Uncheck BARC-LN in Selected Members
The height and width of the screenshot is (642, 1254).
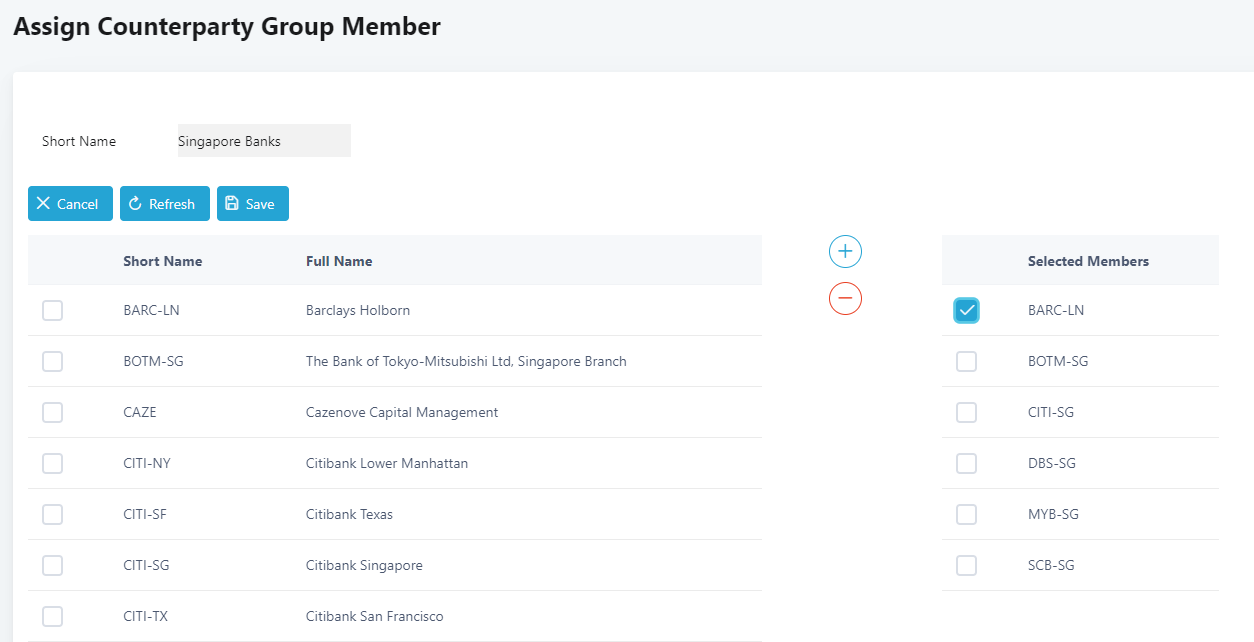(x=966, y=311)
